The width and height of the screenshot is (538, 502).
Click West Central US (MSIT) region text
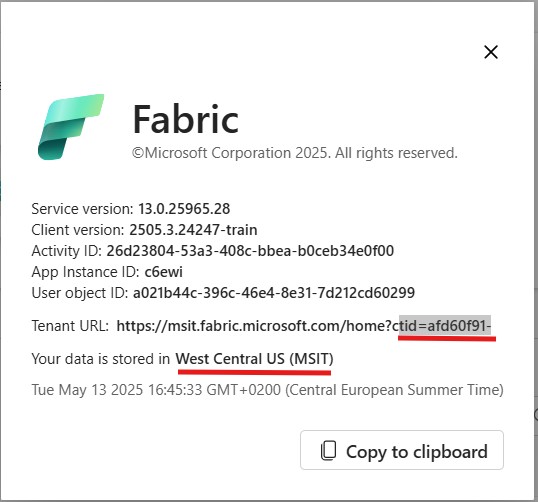click(254, 359)
